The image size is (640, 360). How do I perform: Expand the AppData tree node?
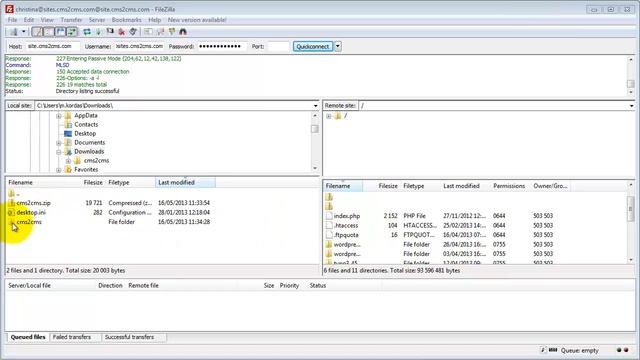tap(59, 116)
